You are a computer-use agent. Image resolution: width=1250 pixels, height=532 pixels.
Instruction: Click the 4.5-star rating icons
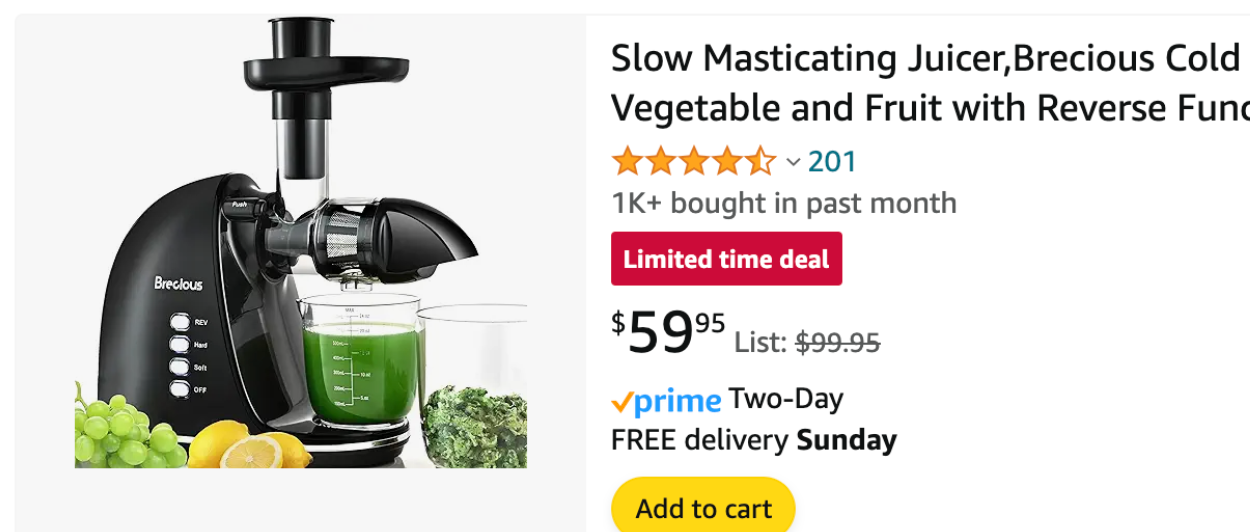point(693,161)
